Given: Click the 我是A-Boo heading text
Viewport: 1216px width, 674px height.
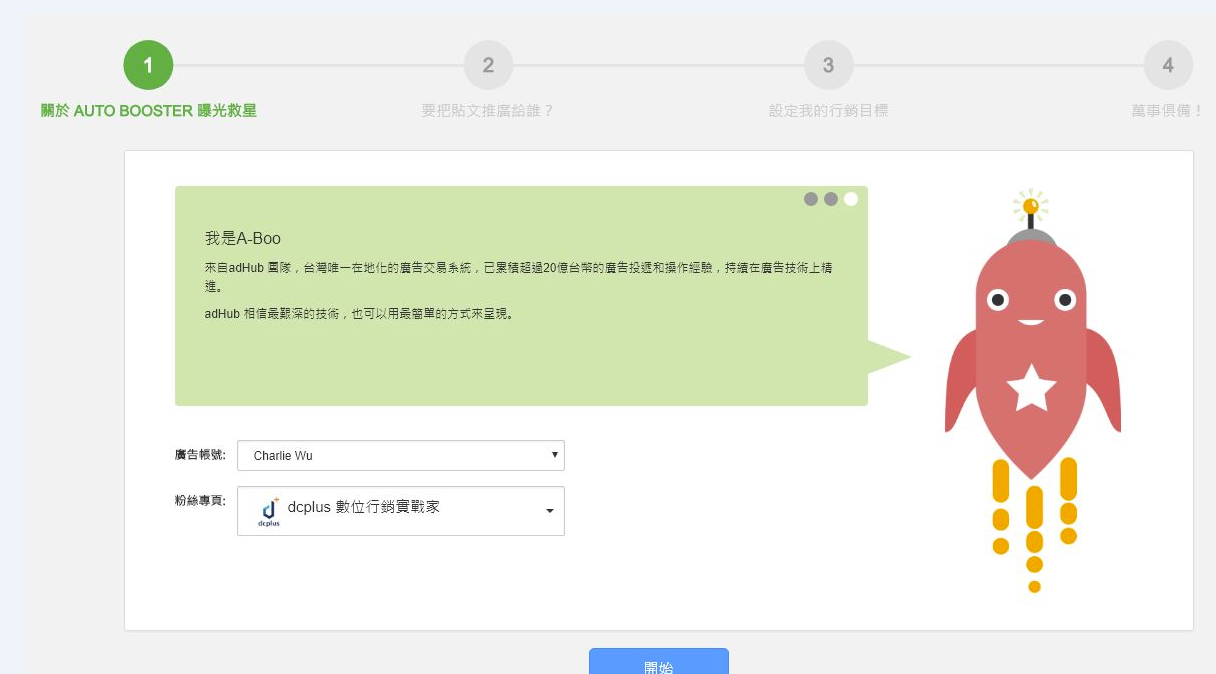Looking at the screenshot, I should click(x=243, y=239).
